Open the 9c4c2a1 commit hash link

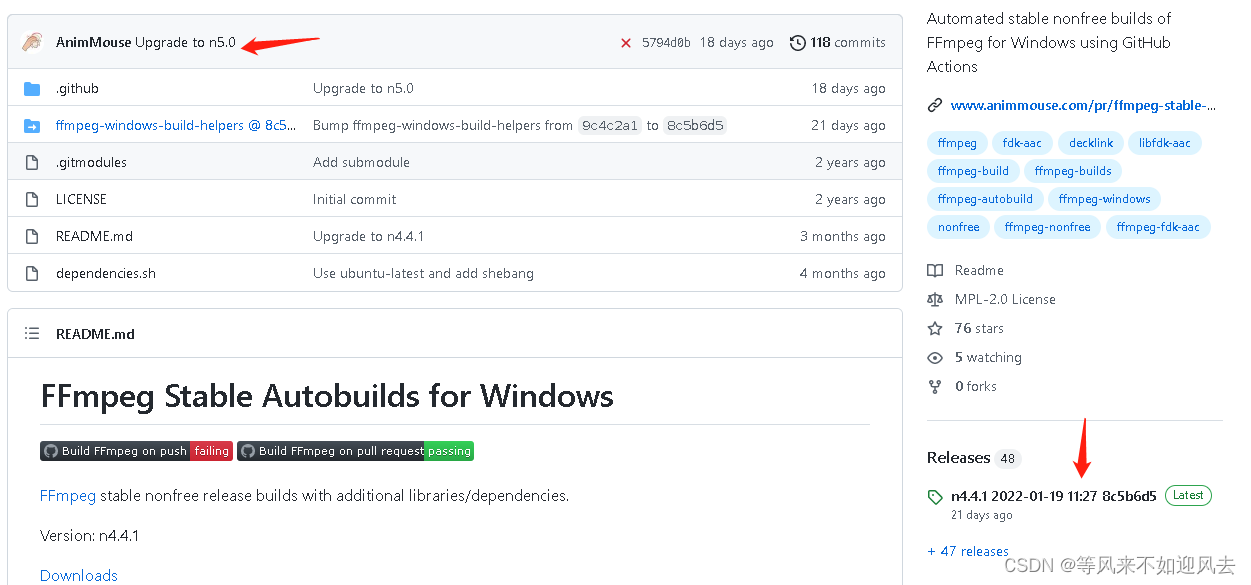pyautogui.click(x=610, y=126)
